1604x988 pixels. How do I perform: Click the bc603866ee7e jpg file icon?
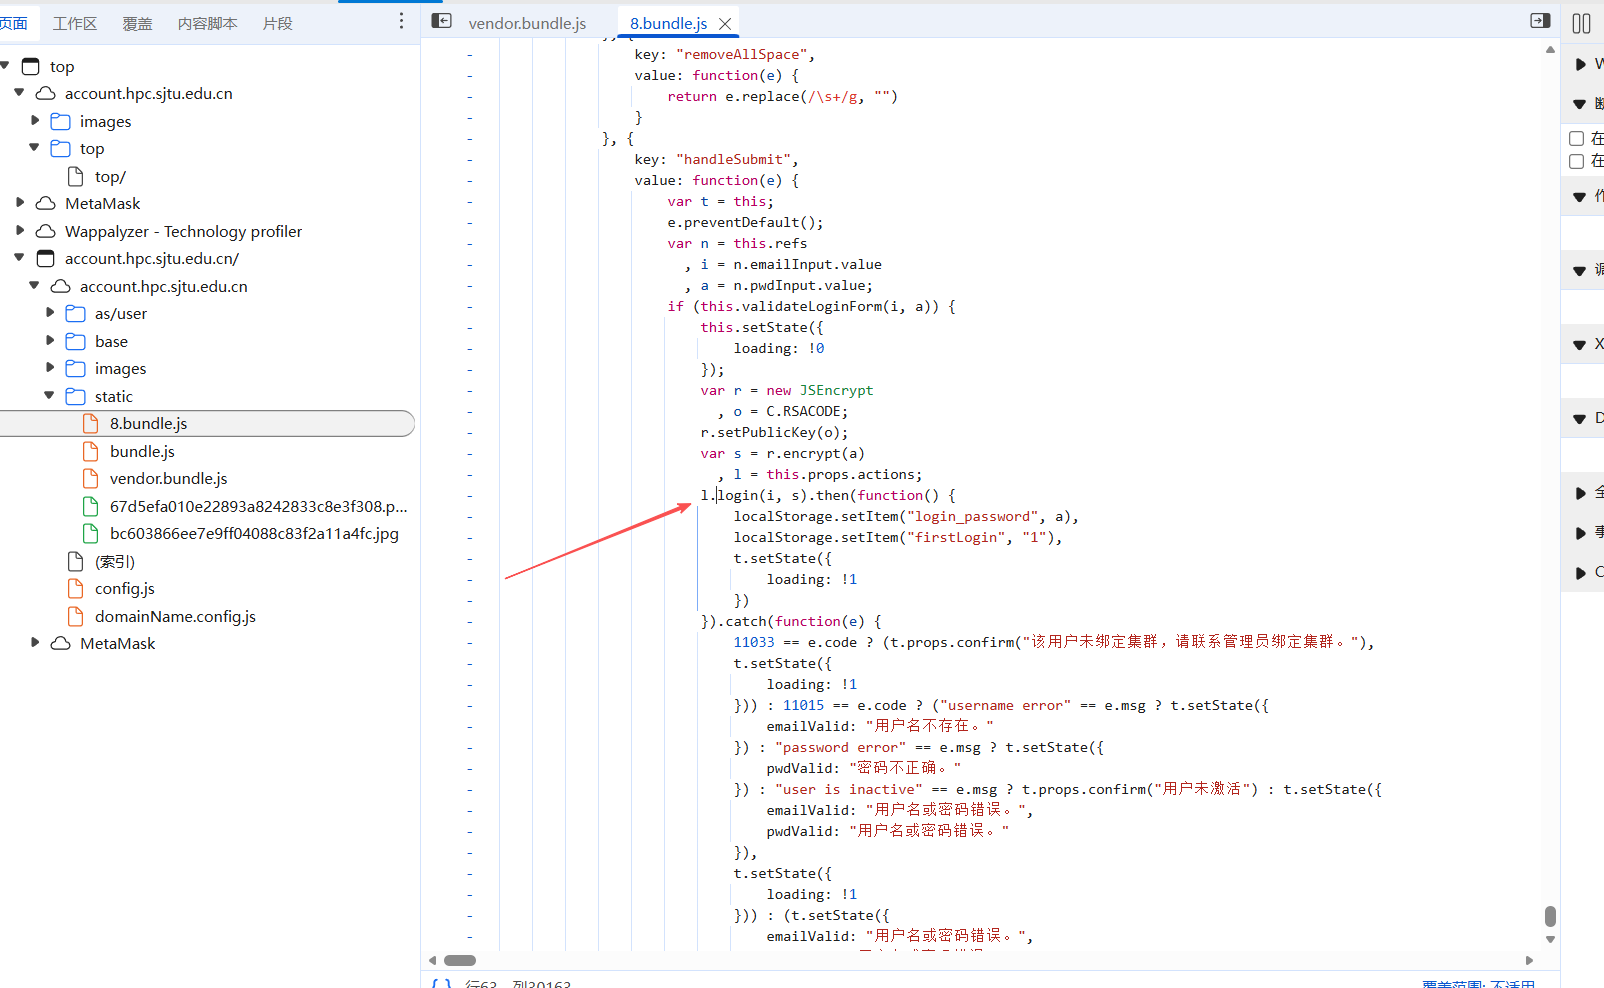pos(91,533)
